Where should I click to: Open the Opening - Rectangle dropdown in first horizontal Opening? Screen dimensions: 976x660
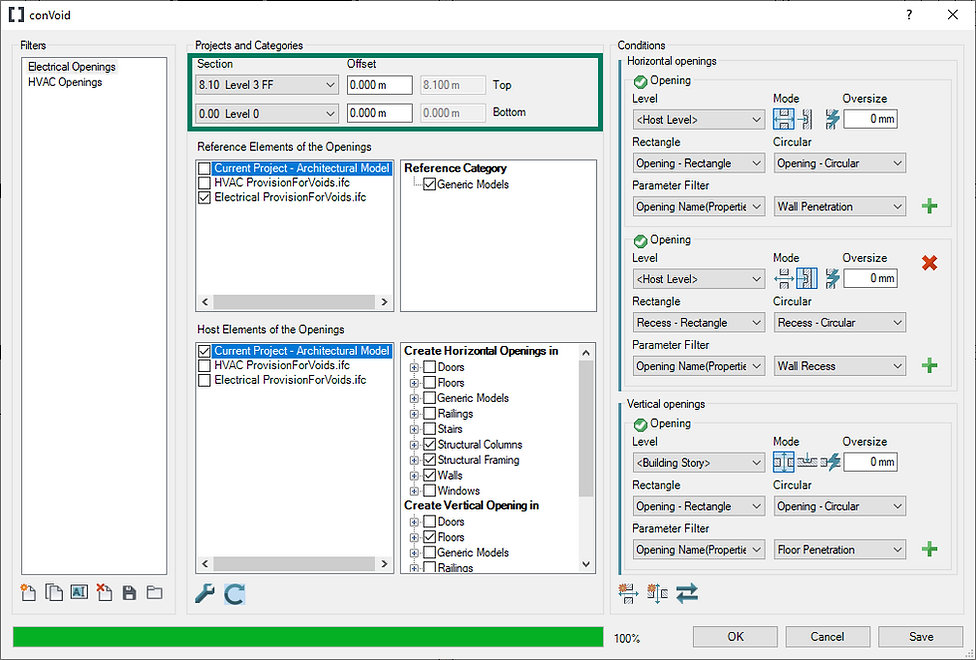click(698, 163)
